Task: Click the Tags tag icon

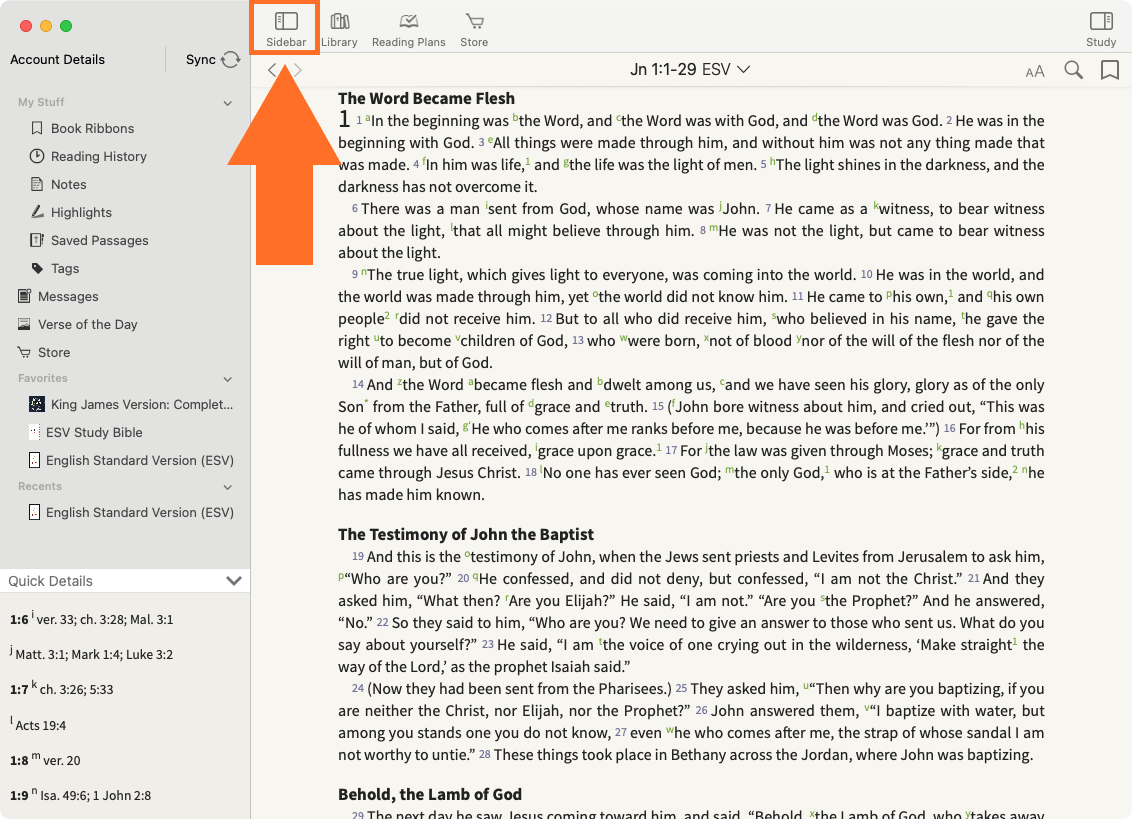Action: [37, 268]
